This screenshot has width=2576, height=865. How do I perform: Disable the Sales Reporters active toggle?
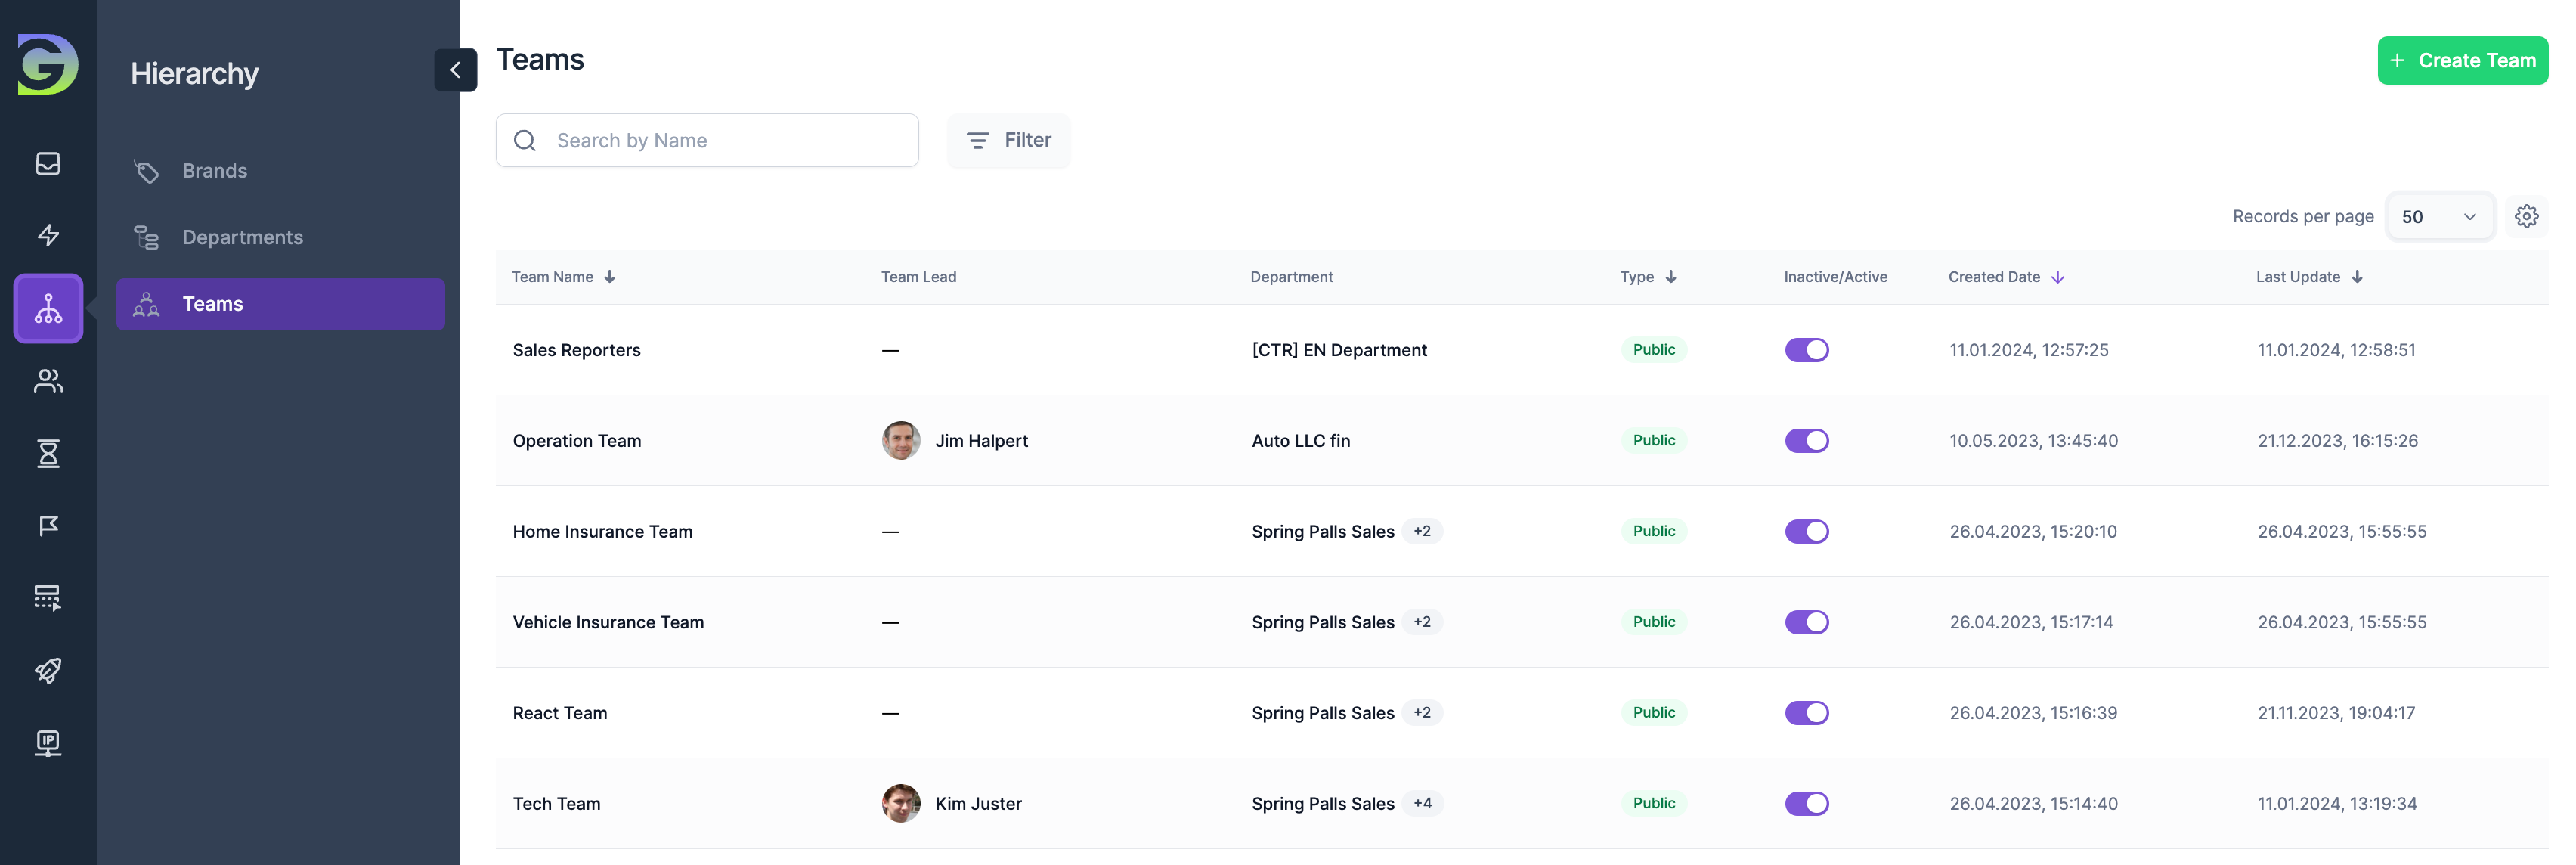tap(1806, 350)
